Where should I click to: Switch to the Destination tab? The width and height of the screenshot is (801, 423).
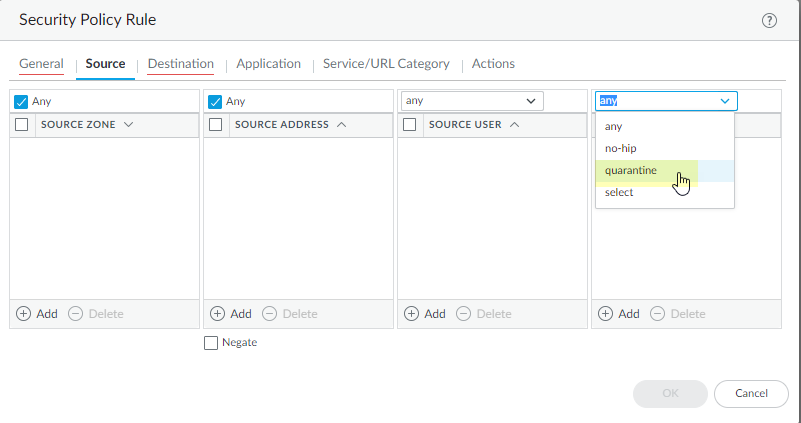pos(180,63)
